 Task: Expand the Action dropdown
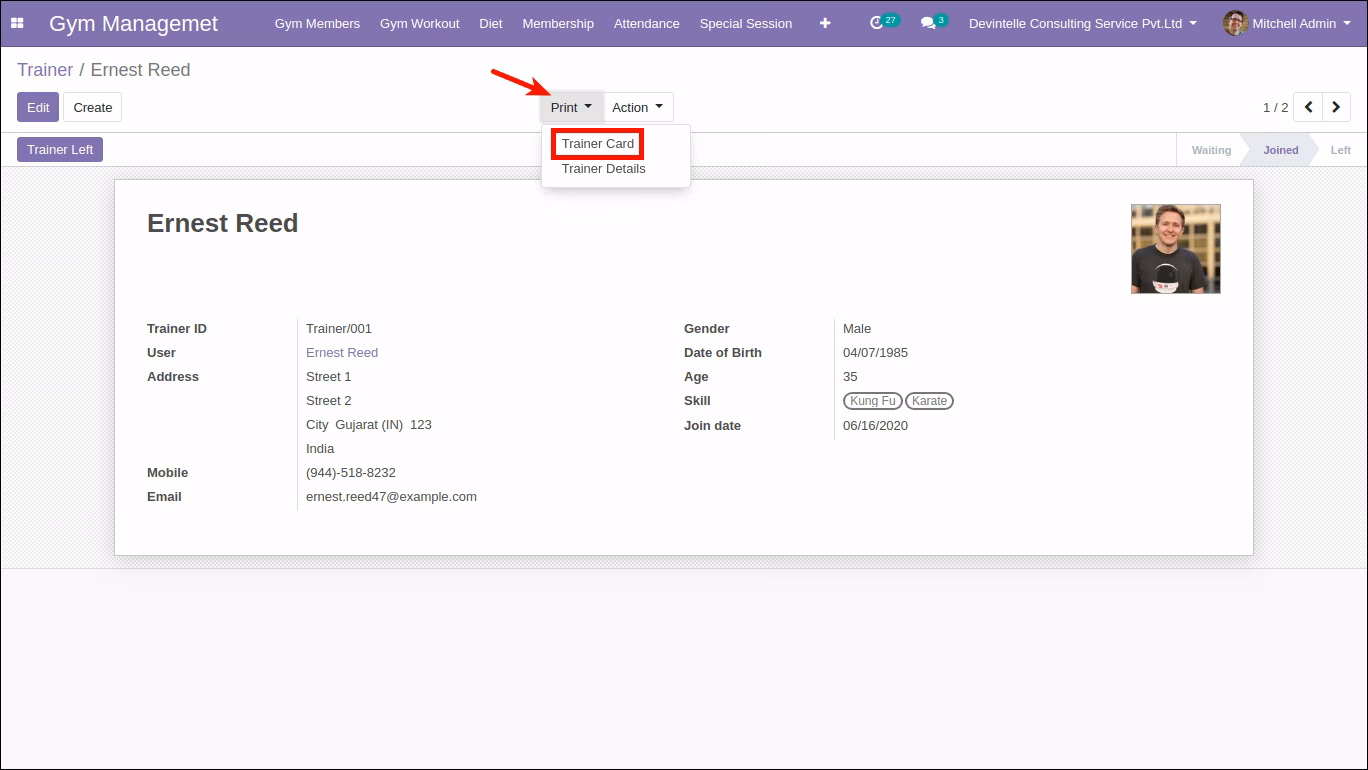(638, 107)
